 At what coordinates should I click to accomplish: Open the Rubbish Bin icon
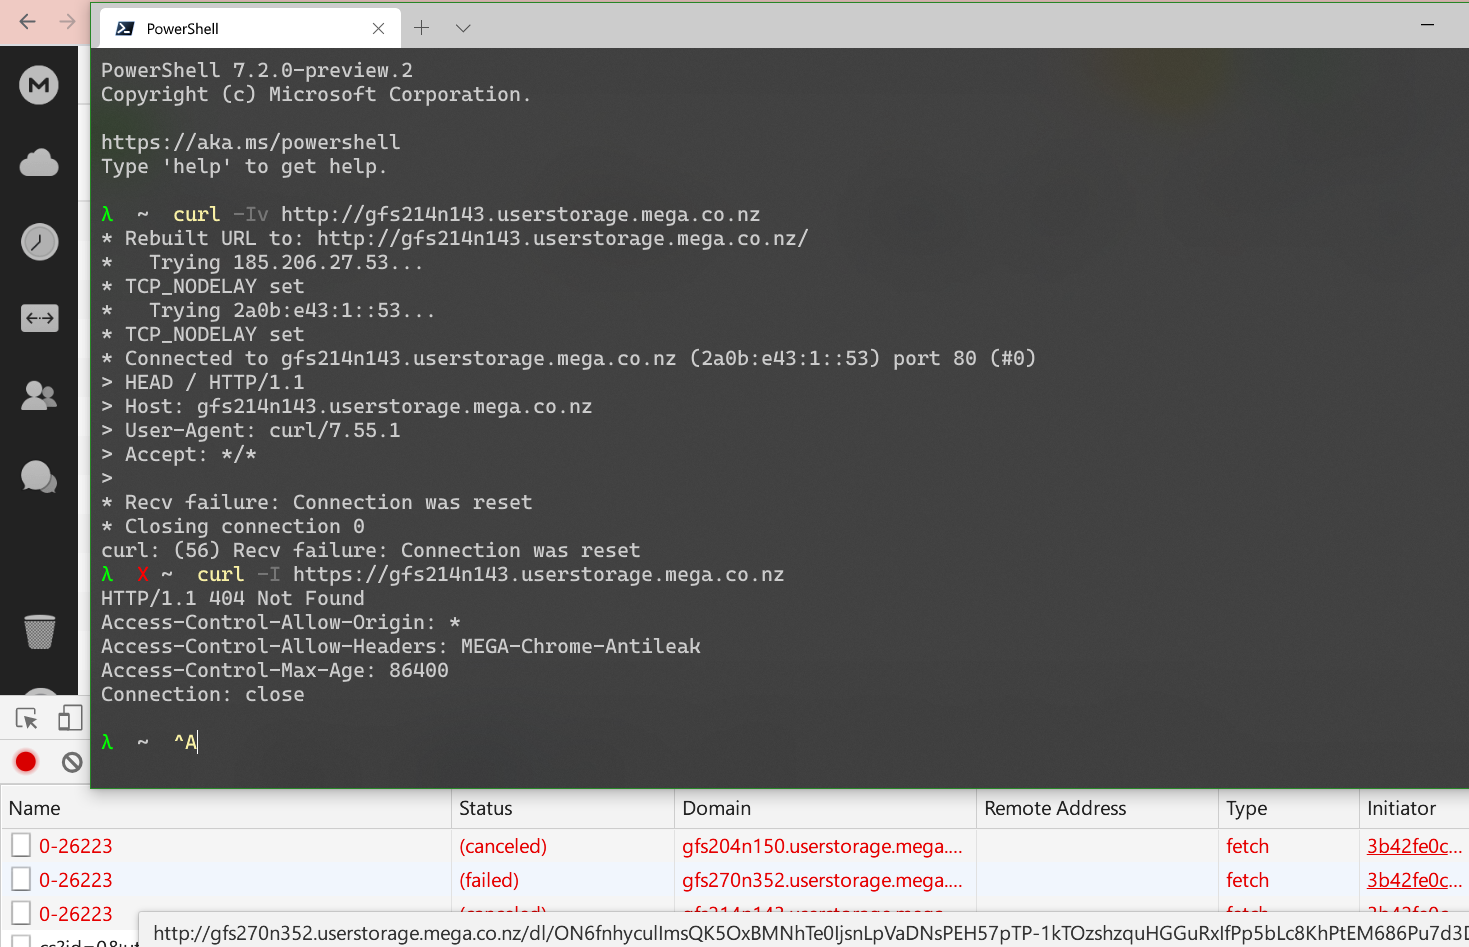(38, 631)
